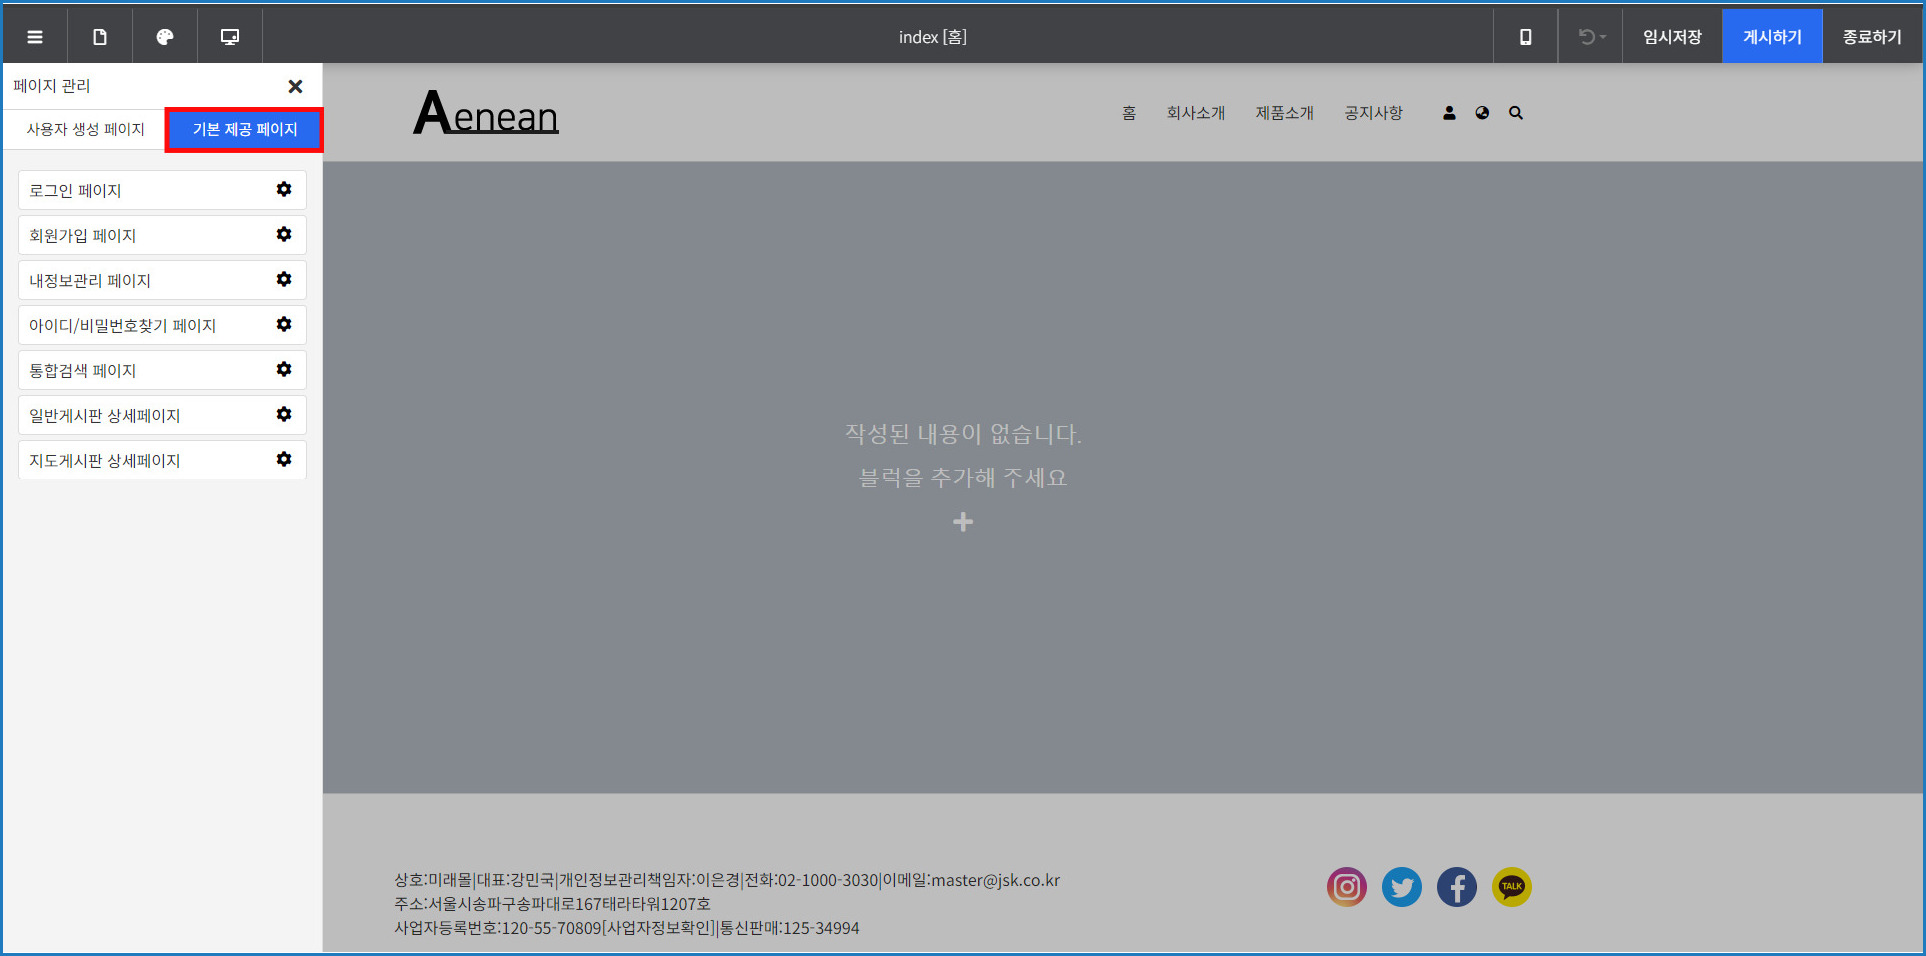Select 내정보관리 페이지 in the list
Screen dimensions: 1926x956
[90, 281]
